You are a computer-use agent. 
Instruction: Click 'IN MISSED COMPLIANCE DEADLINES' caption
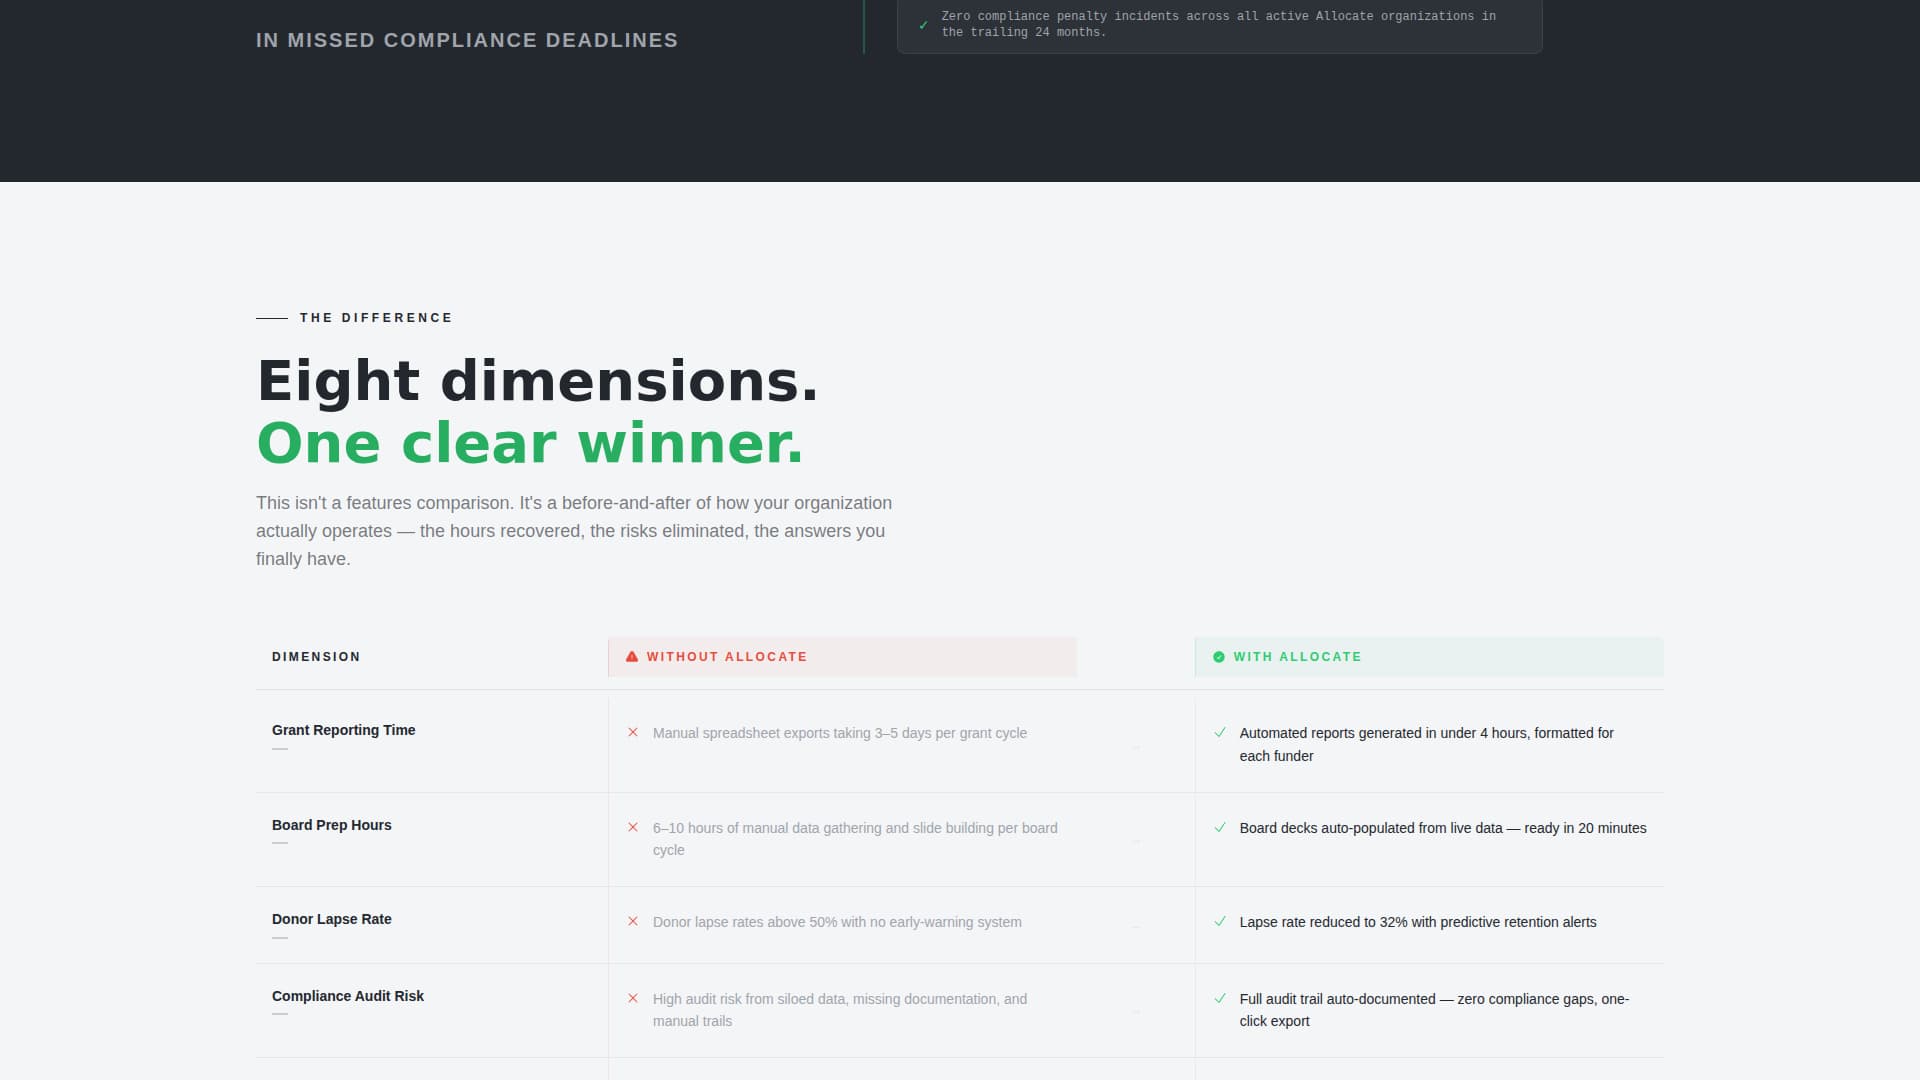(x=467, y=40)
